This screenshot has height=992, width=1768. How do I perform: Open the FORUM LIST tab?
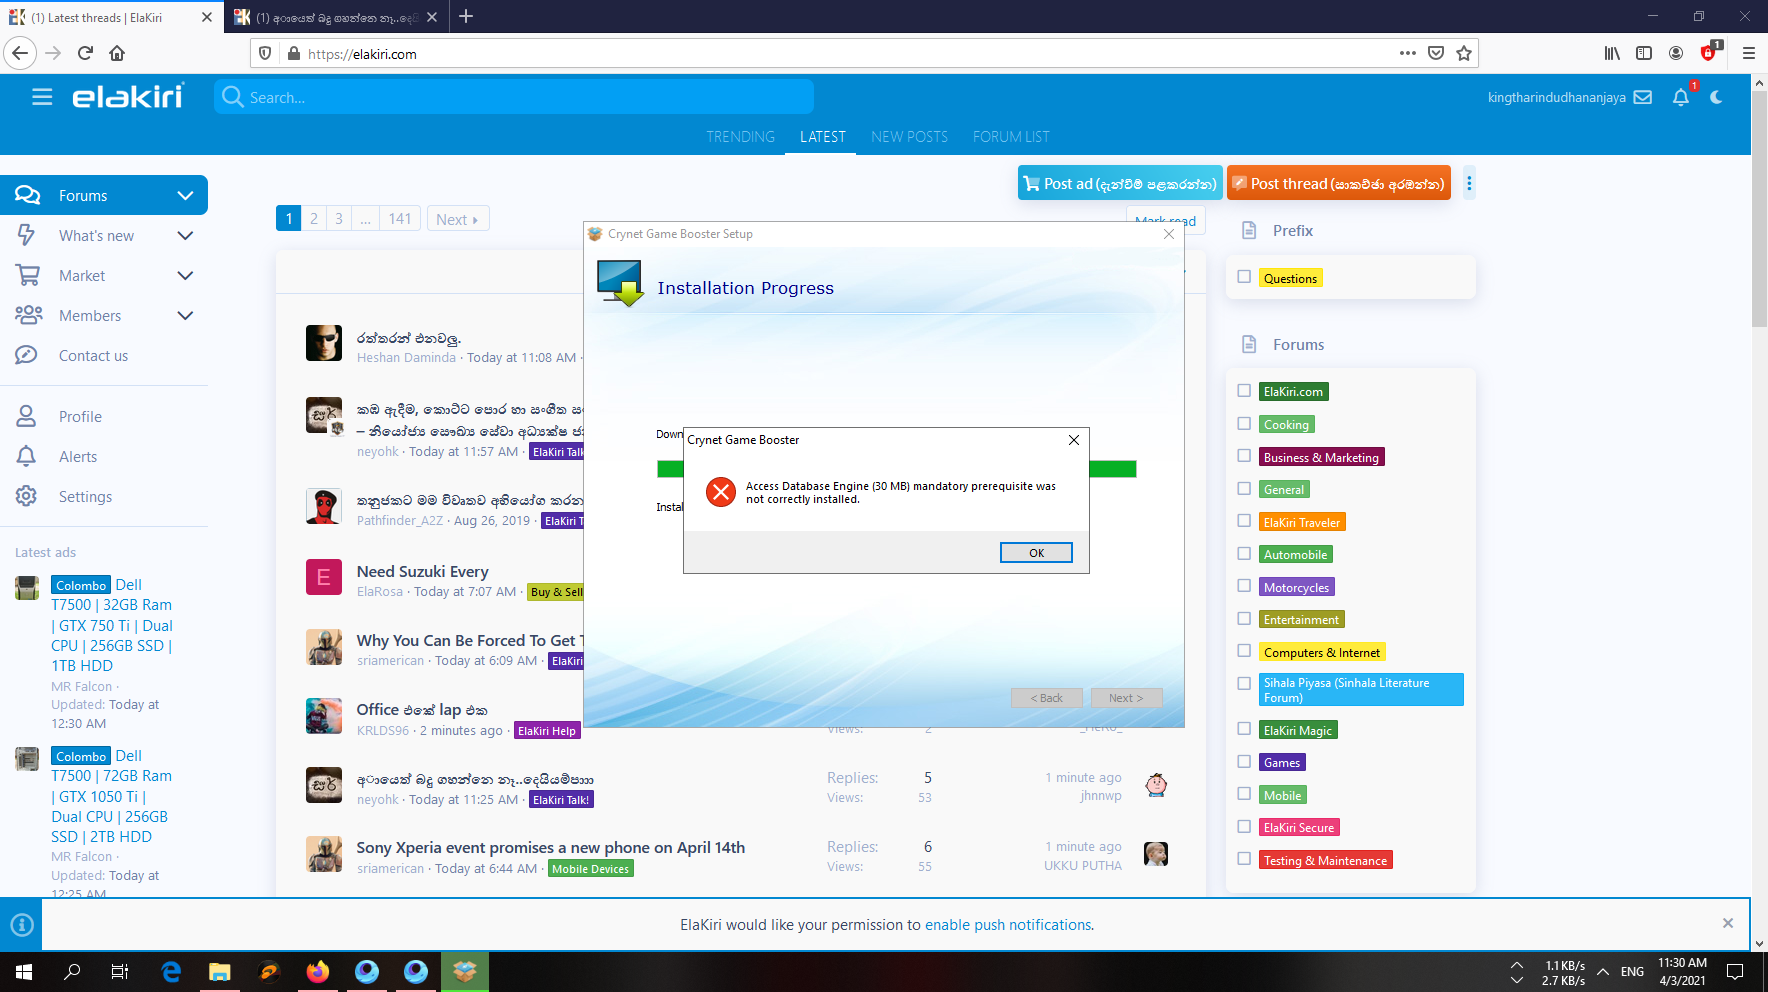(x=1011, y=137)
